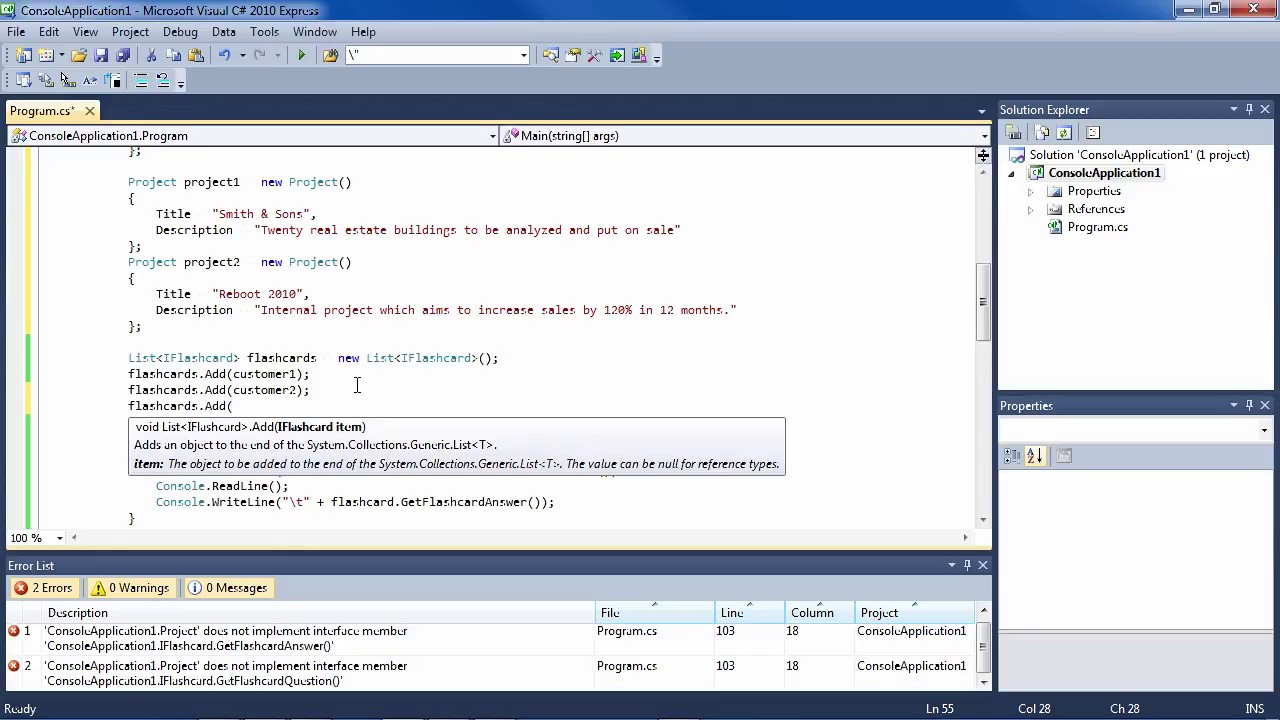Click the Display Quick Info icon
The image size is (1280, 720).
pyautogui.click(x=68, y=81)
